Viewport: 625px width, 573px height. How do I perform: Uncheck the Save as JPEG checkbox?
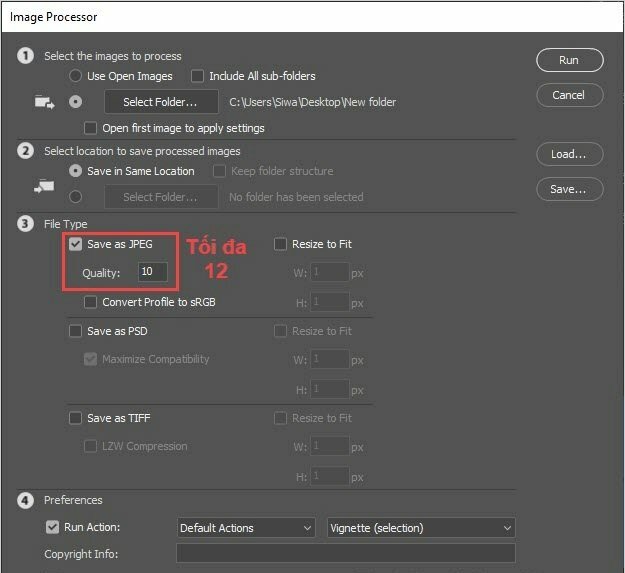(75, 244)
